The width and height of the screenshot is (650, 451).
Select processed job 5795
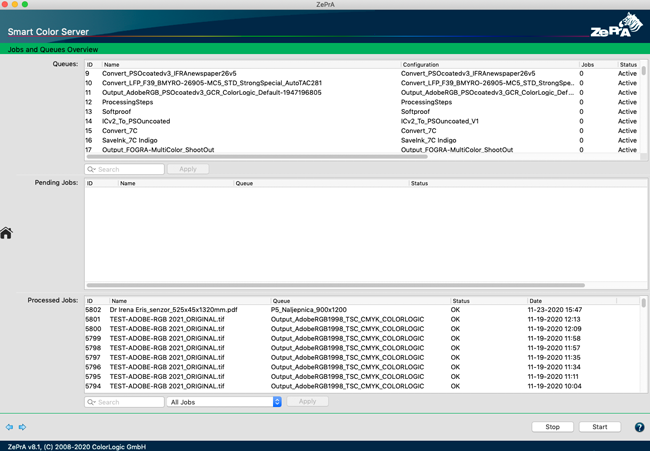pos(363,376)
